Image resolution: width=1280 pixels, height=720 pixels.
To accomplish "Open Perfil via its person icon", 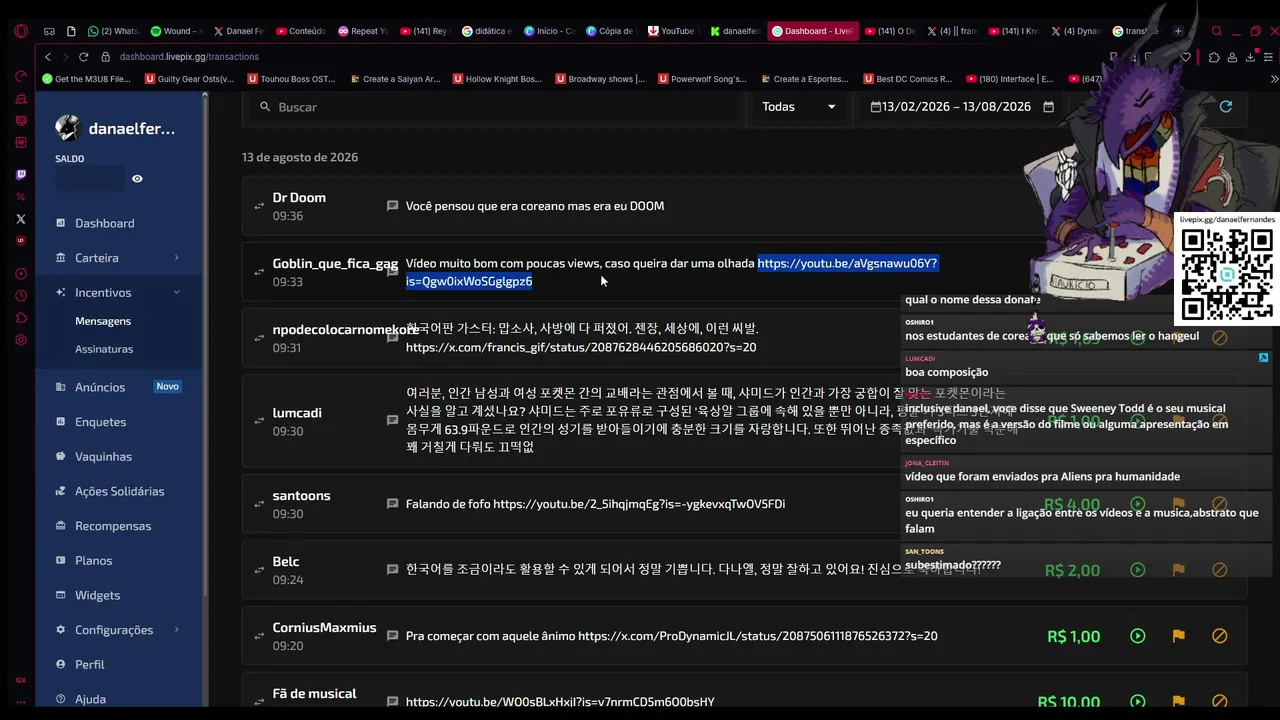I will (x=61, y=664).
